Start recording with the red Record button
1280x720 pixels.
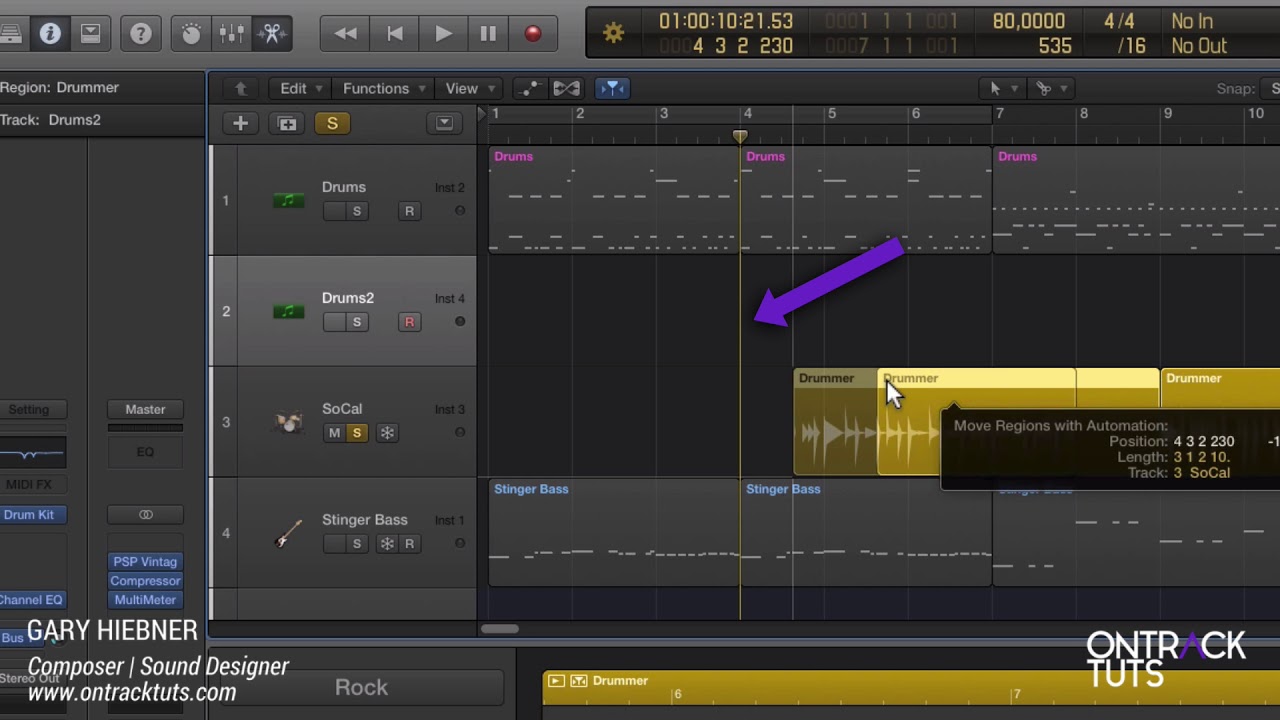tap(532, 34)
